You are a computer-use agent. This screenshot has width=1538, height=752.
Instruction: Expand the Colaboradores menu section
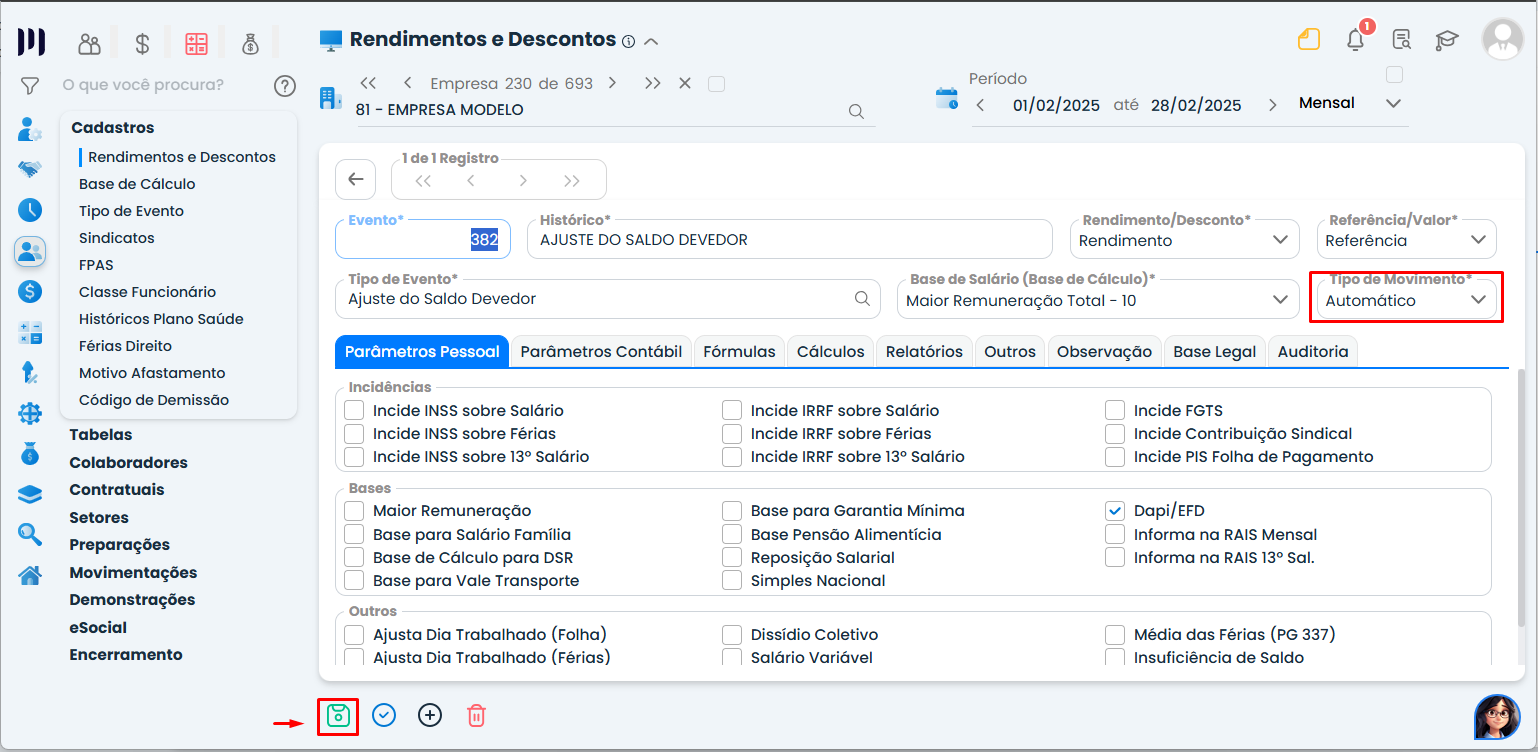128,463
